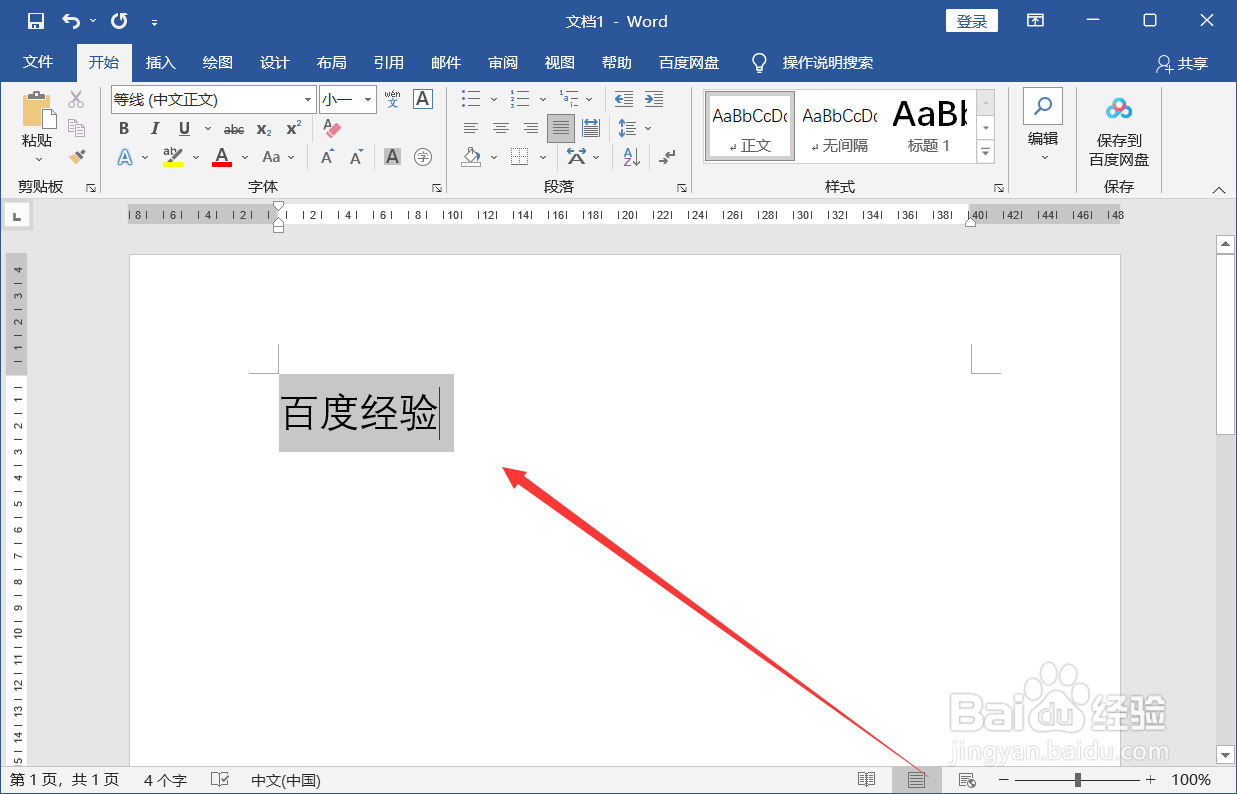Viewport: 1237px width, 794px height.
Task: Center the paragraph text
Action: tap(501, 128)
